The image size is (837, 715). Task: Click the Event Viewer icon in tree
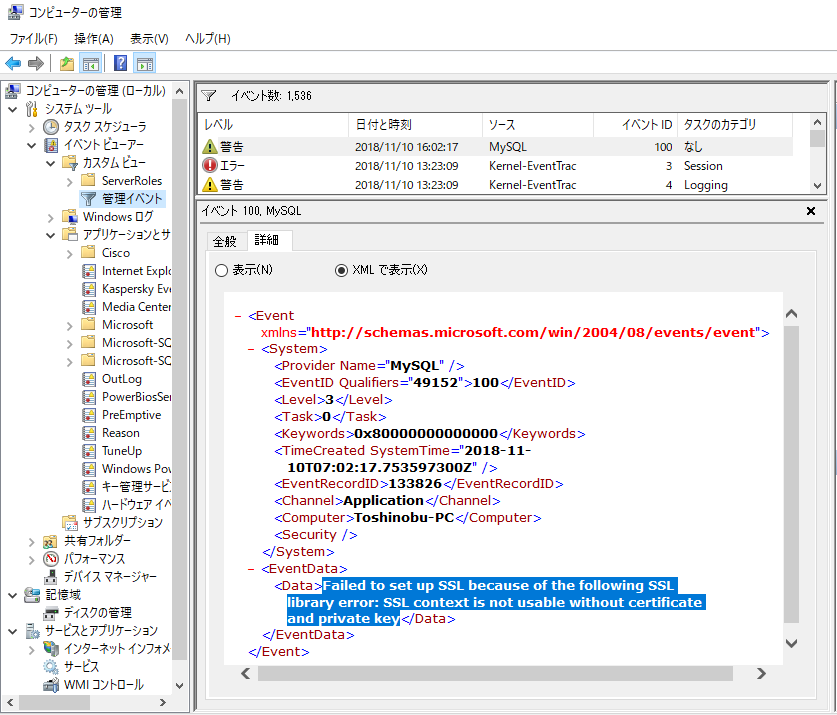pos(51,145)
